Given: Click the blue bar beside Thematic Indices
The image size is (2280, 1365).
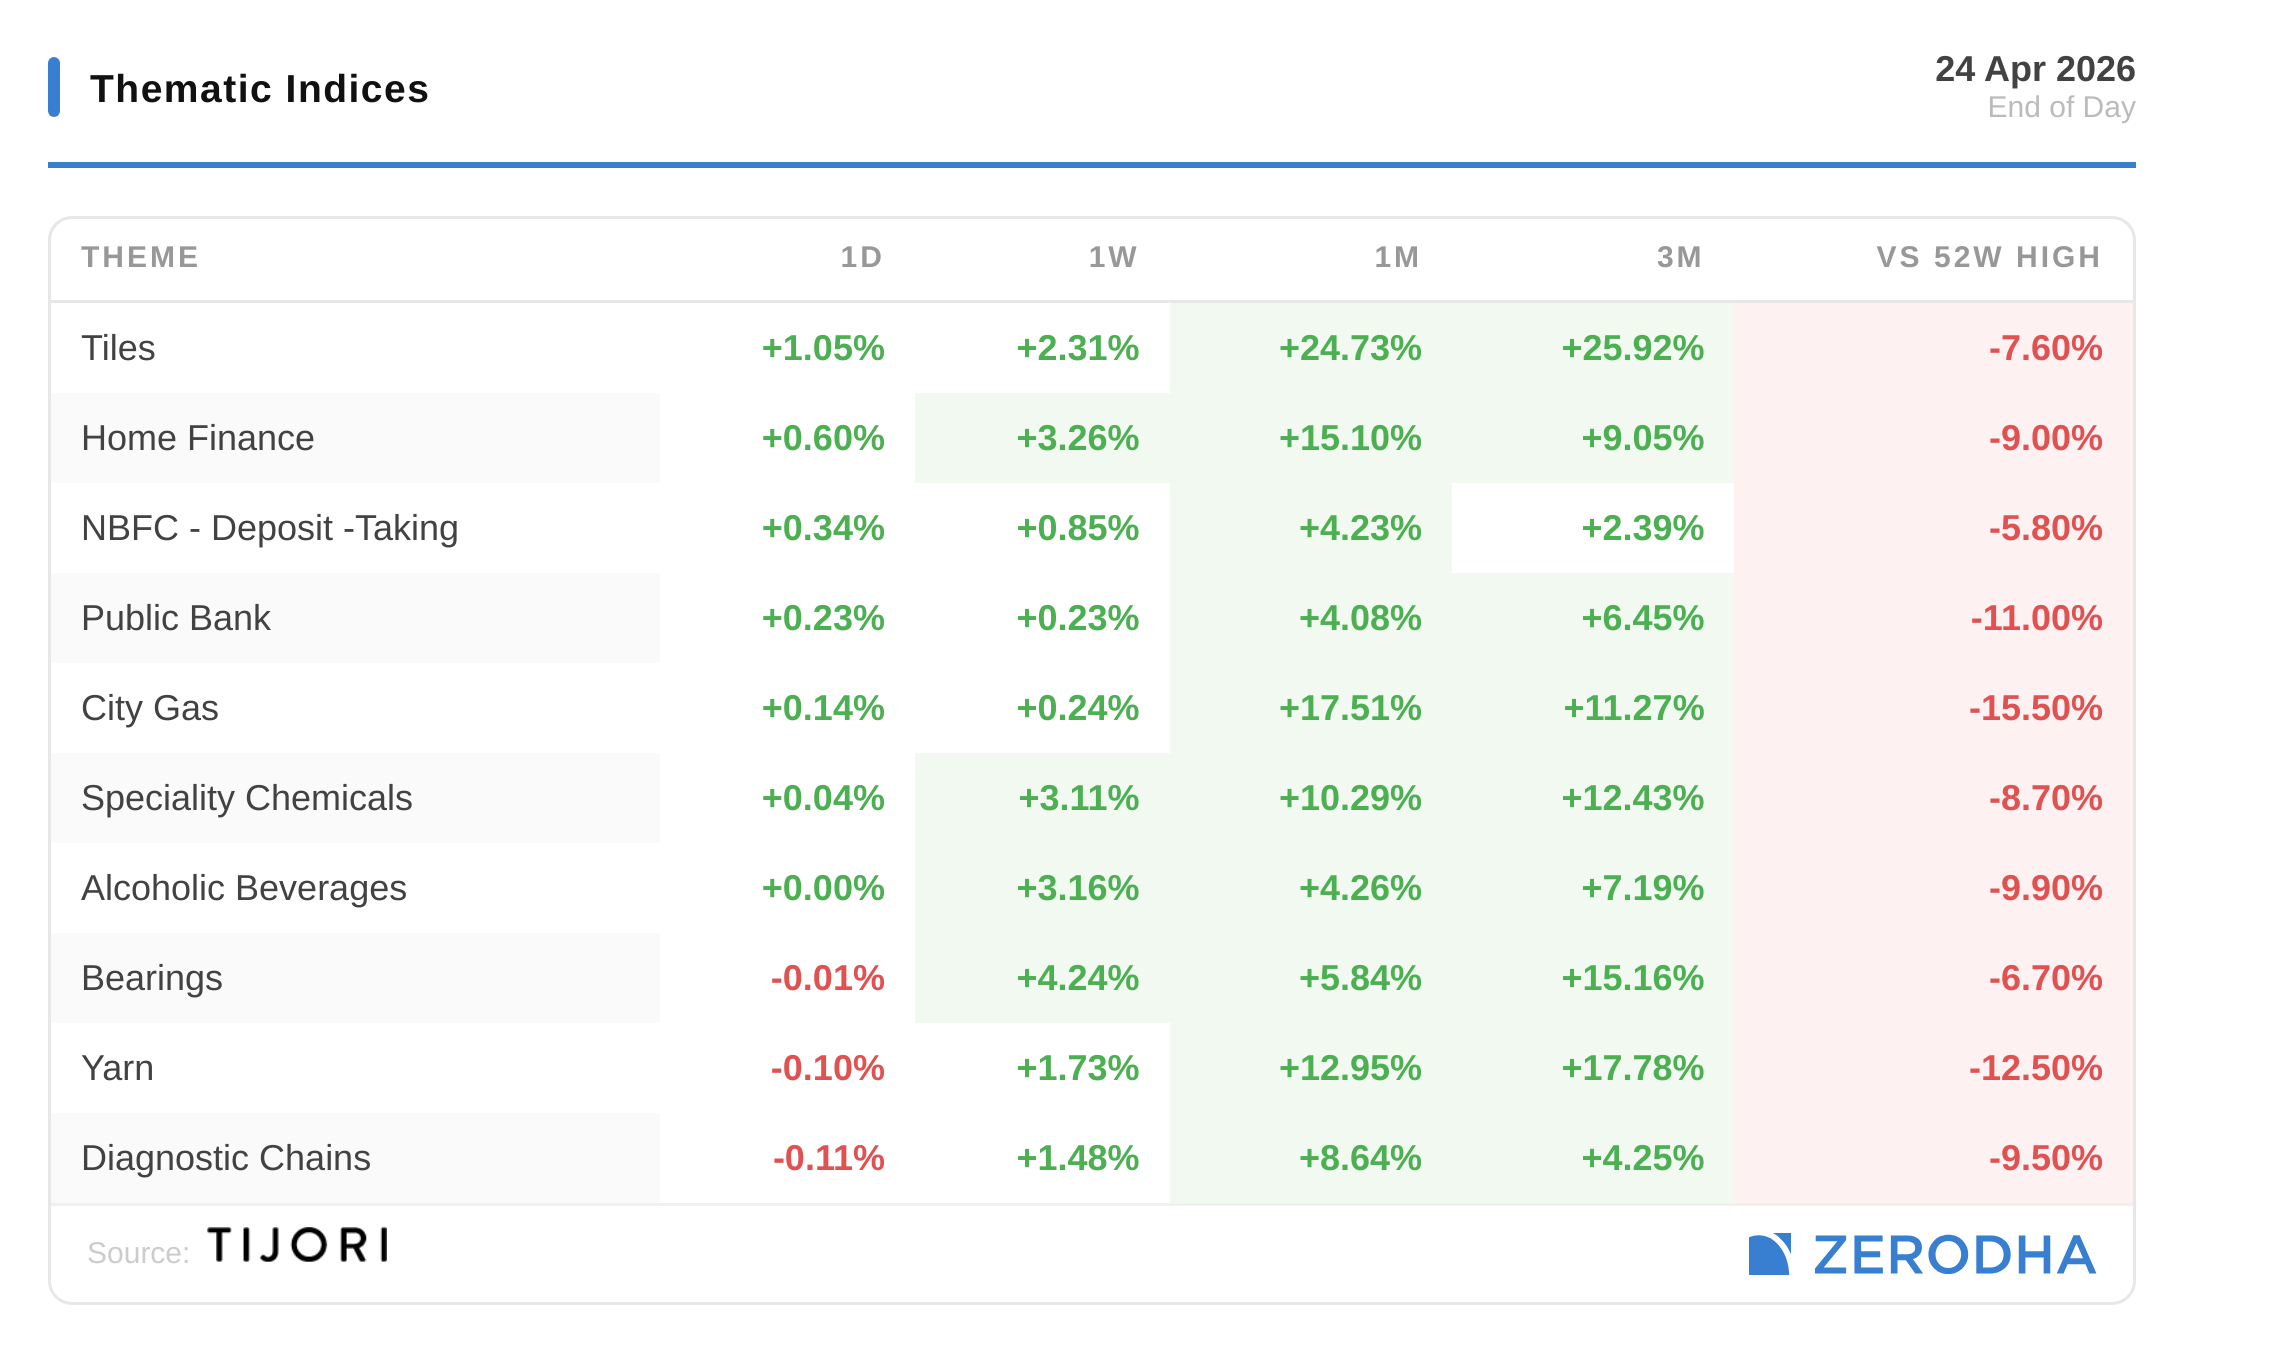Looking at the screenshot, I should point(54,87).
